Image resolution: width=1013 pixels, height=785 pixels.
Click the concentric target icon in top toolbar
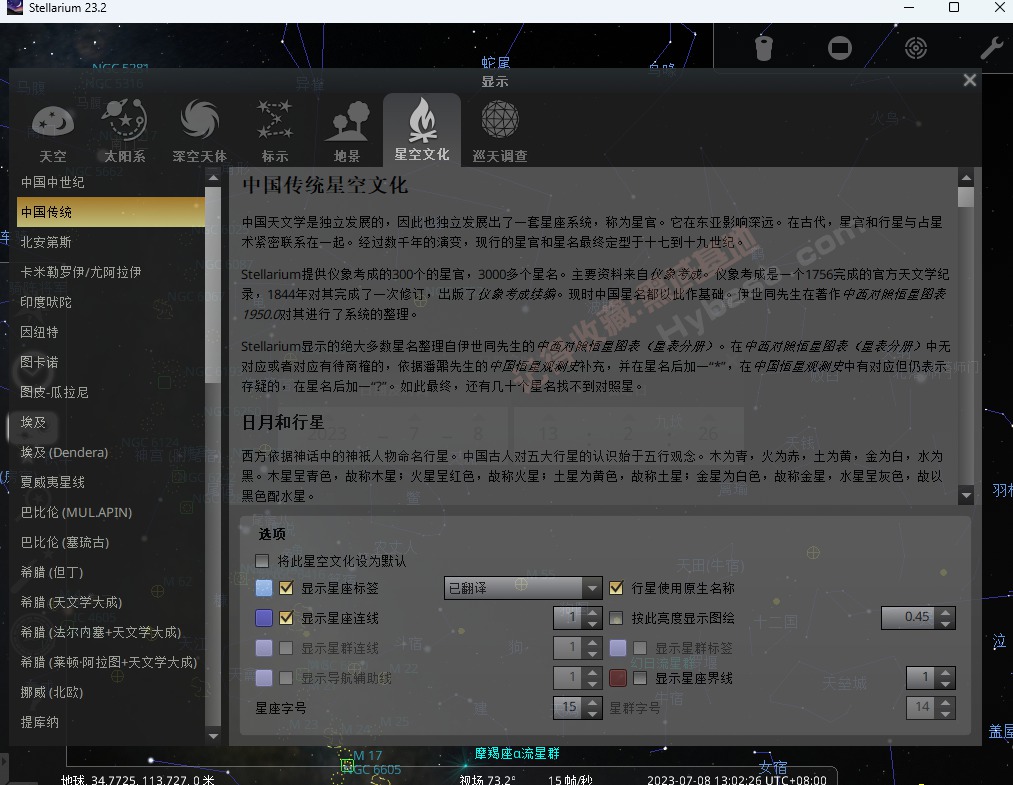pyautogui.click(x=916, y=48)
